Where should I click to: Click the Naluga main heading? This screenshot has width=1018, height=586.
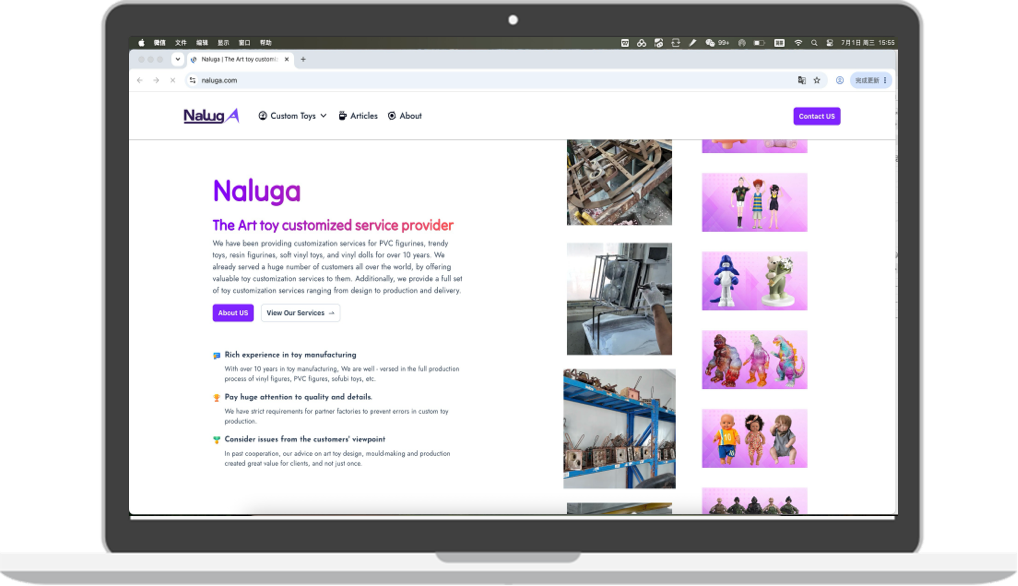click(257, 191)
